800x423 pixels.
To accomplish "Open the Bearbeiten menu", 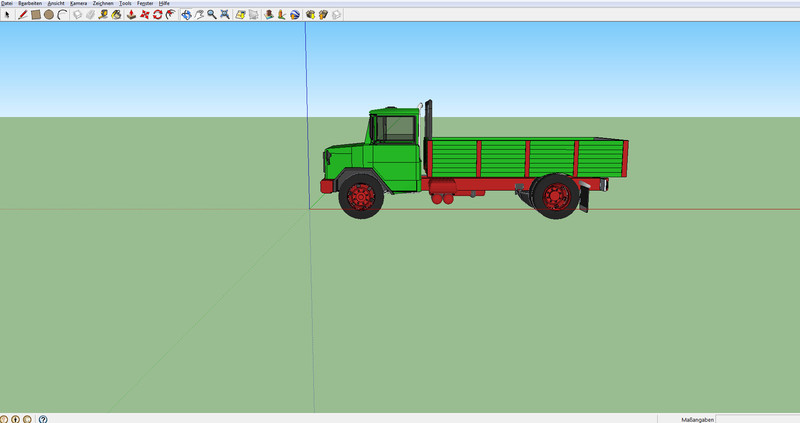I will (x=30, y=3).
